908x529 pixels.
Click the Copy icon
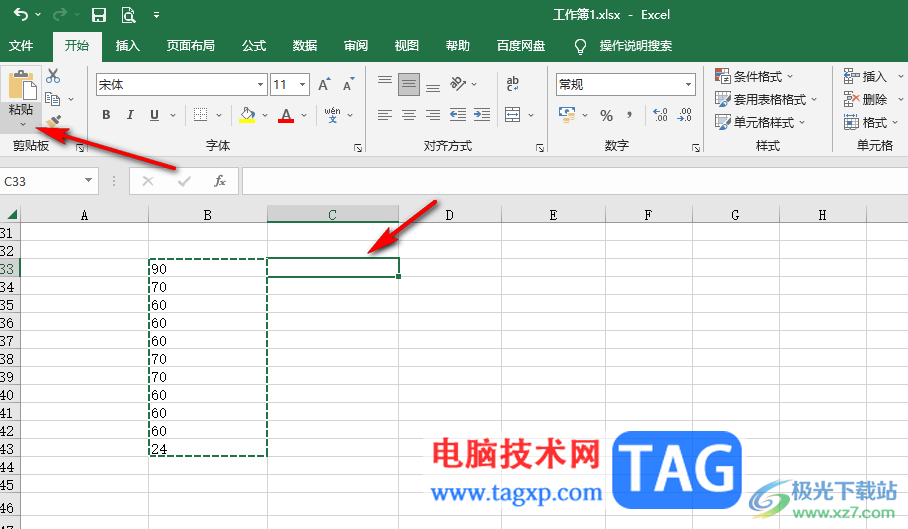click(x=53, y=99)
